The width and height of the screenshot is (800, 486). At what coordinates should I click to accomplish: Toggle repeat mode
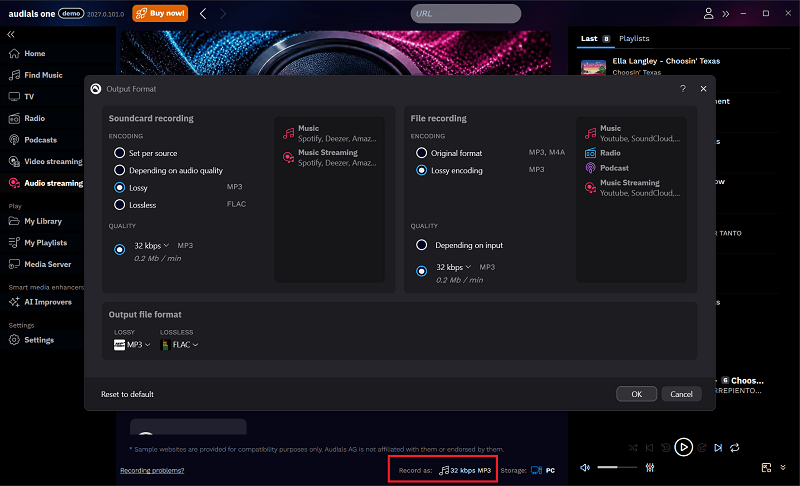735,448
